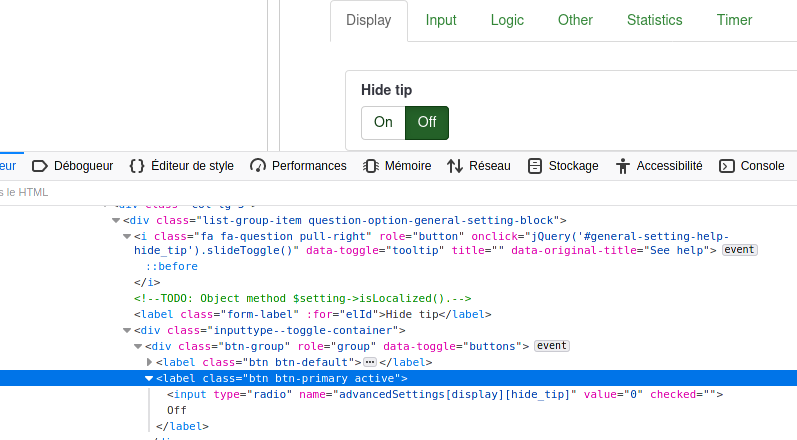Image resolution: width=797 pixels, height=440 pixels.
Task: Click the event badge on btn-group div
Action: (x=551, y=346)
